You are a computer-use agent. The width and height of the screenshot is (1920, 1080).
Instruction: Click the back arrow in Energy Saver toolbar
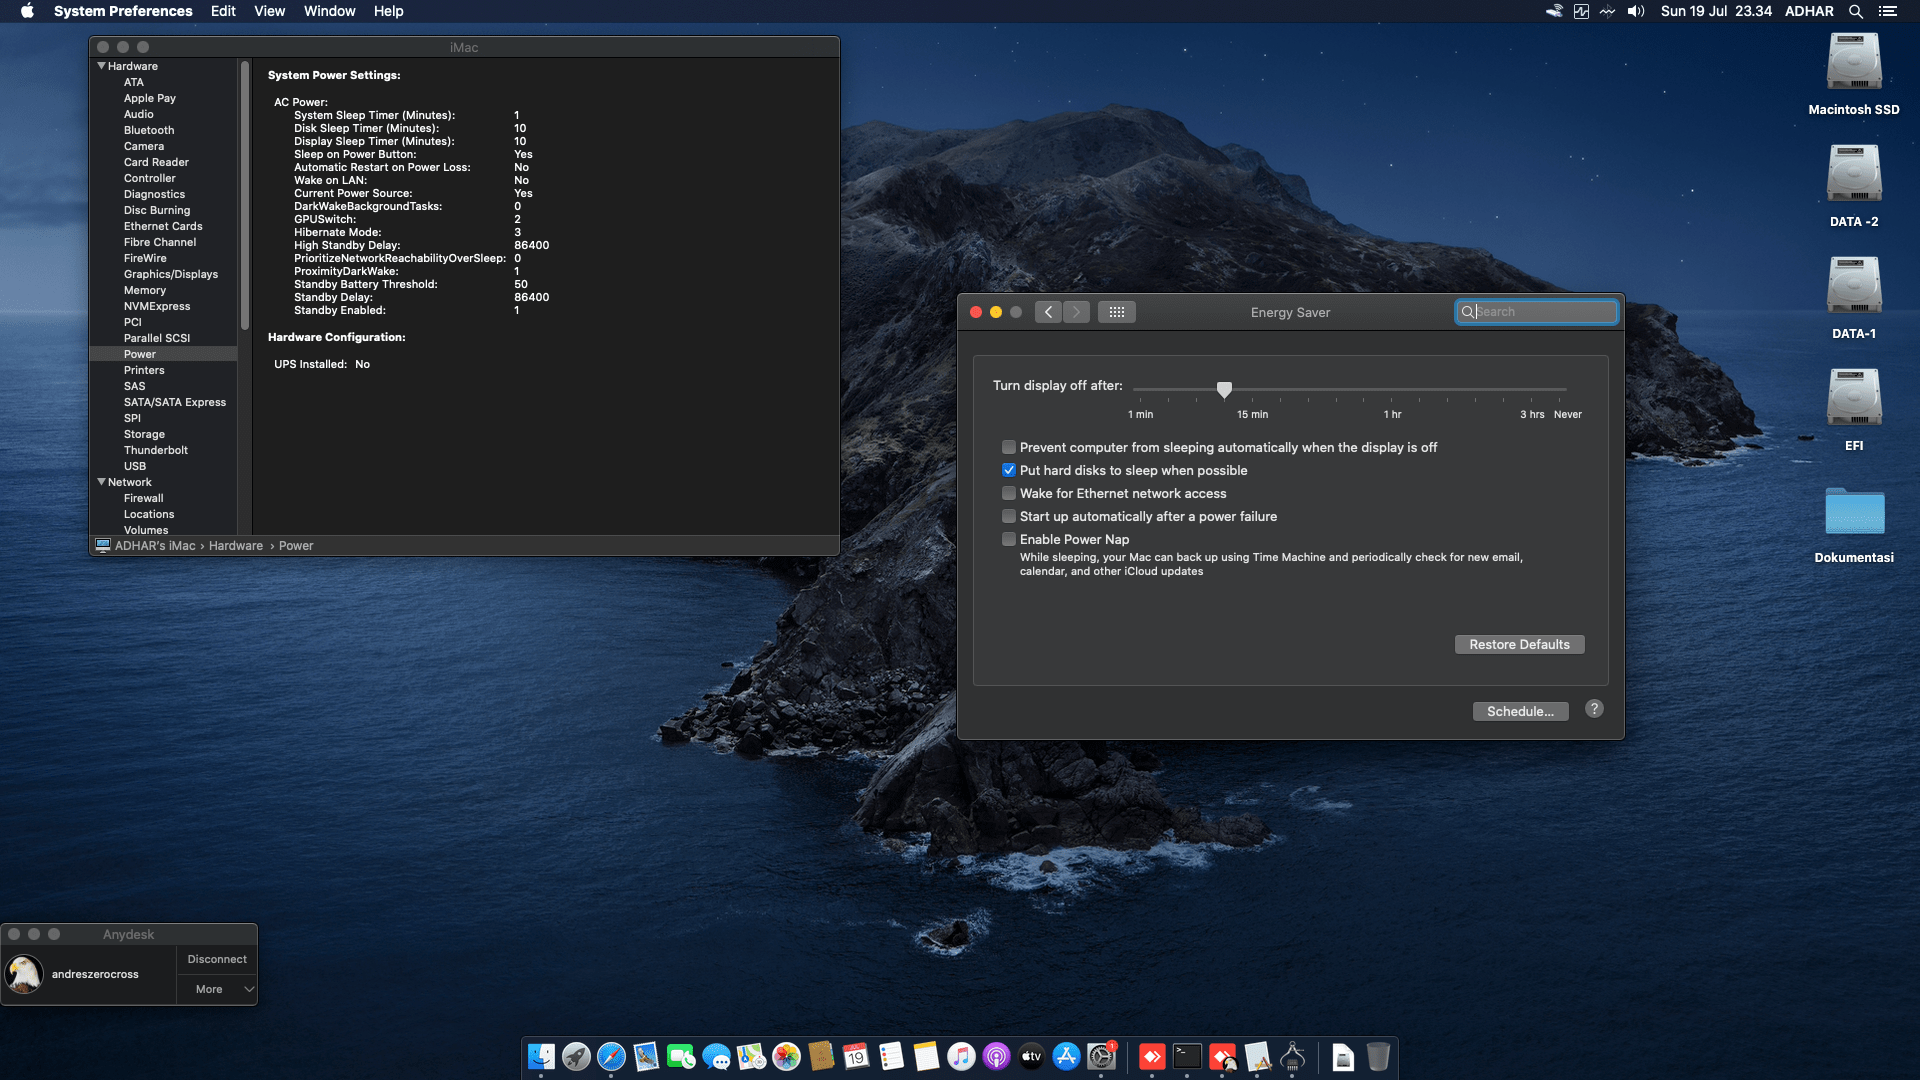point(1048,311)
